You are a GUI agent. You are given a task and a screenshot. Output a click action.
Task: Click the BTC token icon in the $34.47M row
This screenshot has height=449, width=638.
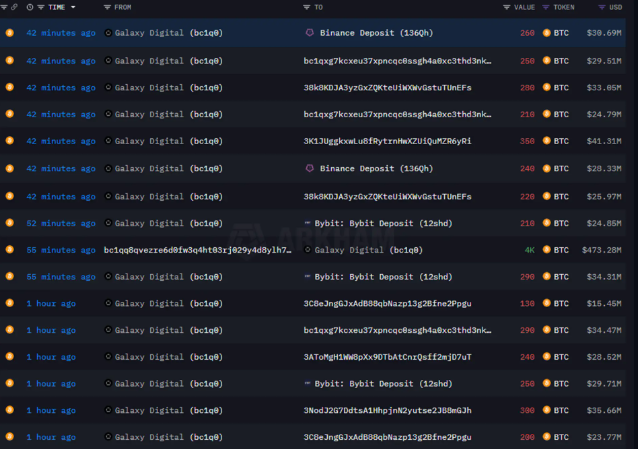[x=547, y=330]
